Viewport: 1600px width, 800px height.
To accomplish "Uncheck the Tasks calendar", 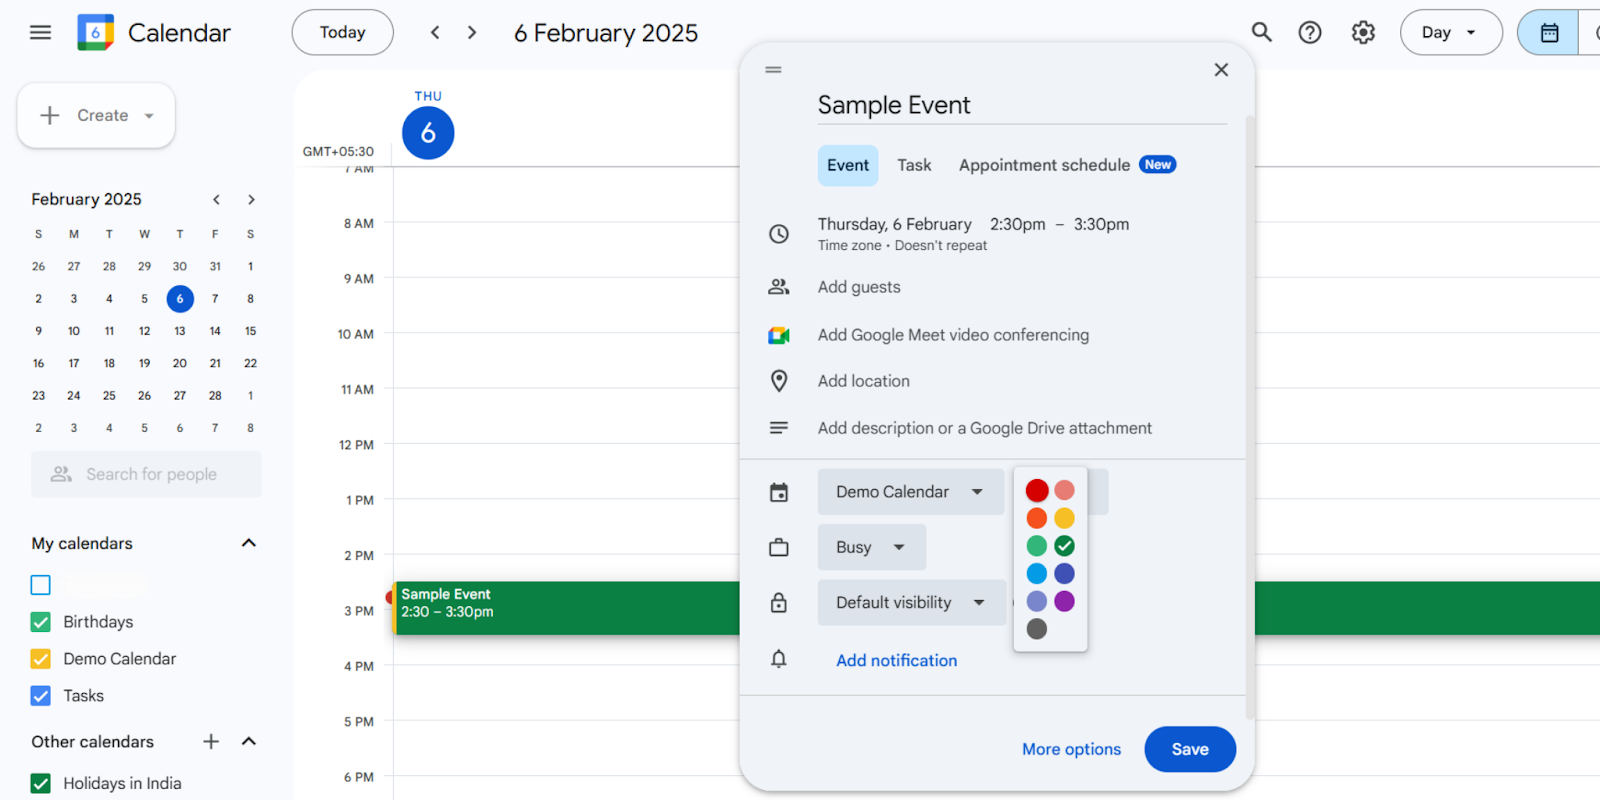I will (40, 696).
